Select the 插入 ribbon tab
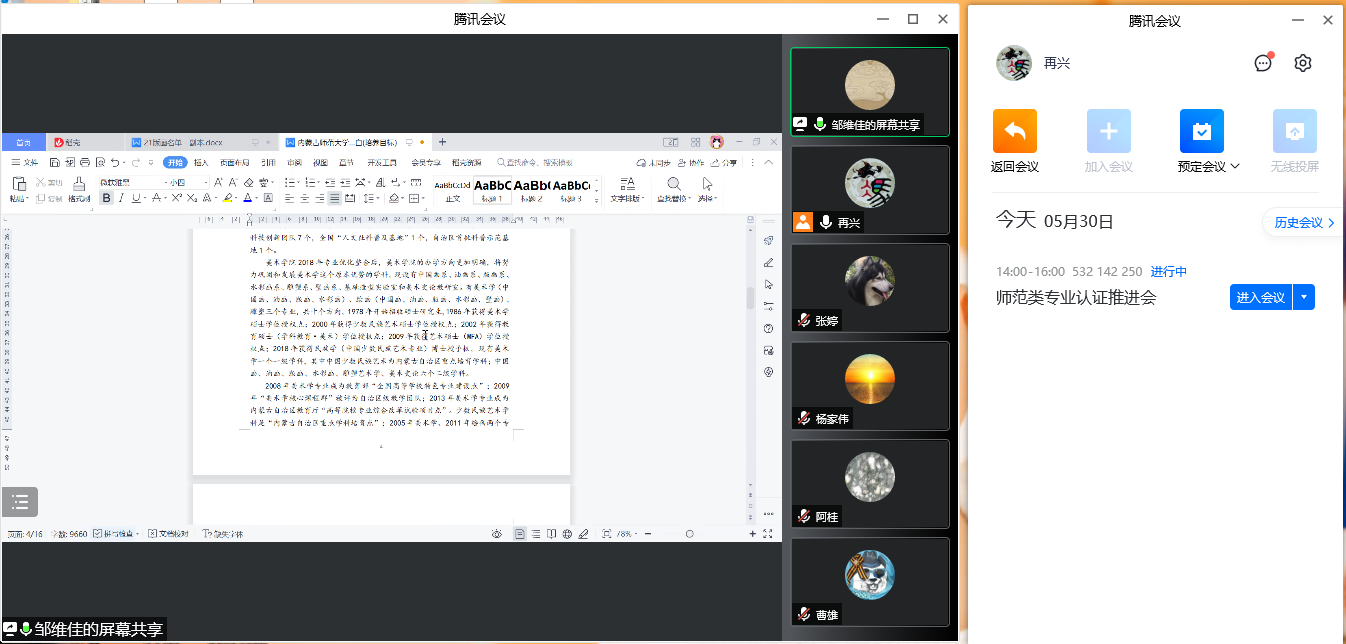This screenshot has width=1346, height=644. tap(201, 162)
